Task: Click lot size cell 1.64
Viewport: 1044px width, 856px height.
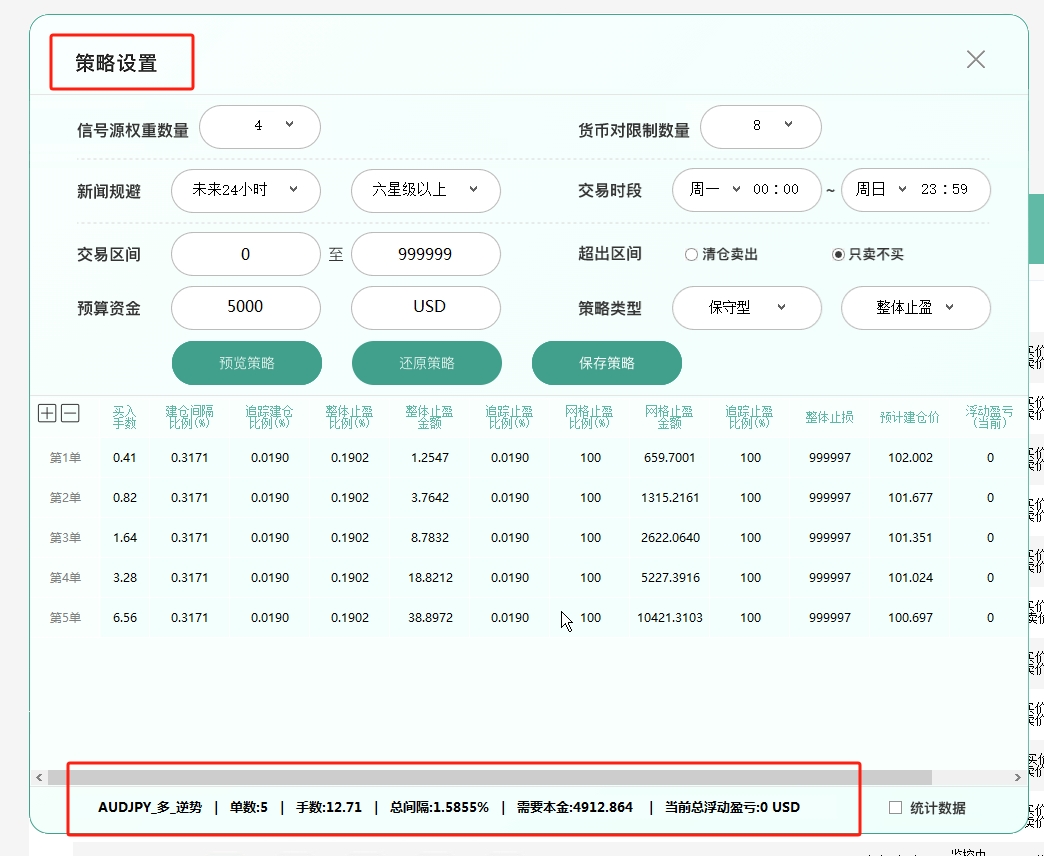Action: (125, 538)
